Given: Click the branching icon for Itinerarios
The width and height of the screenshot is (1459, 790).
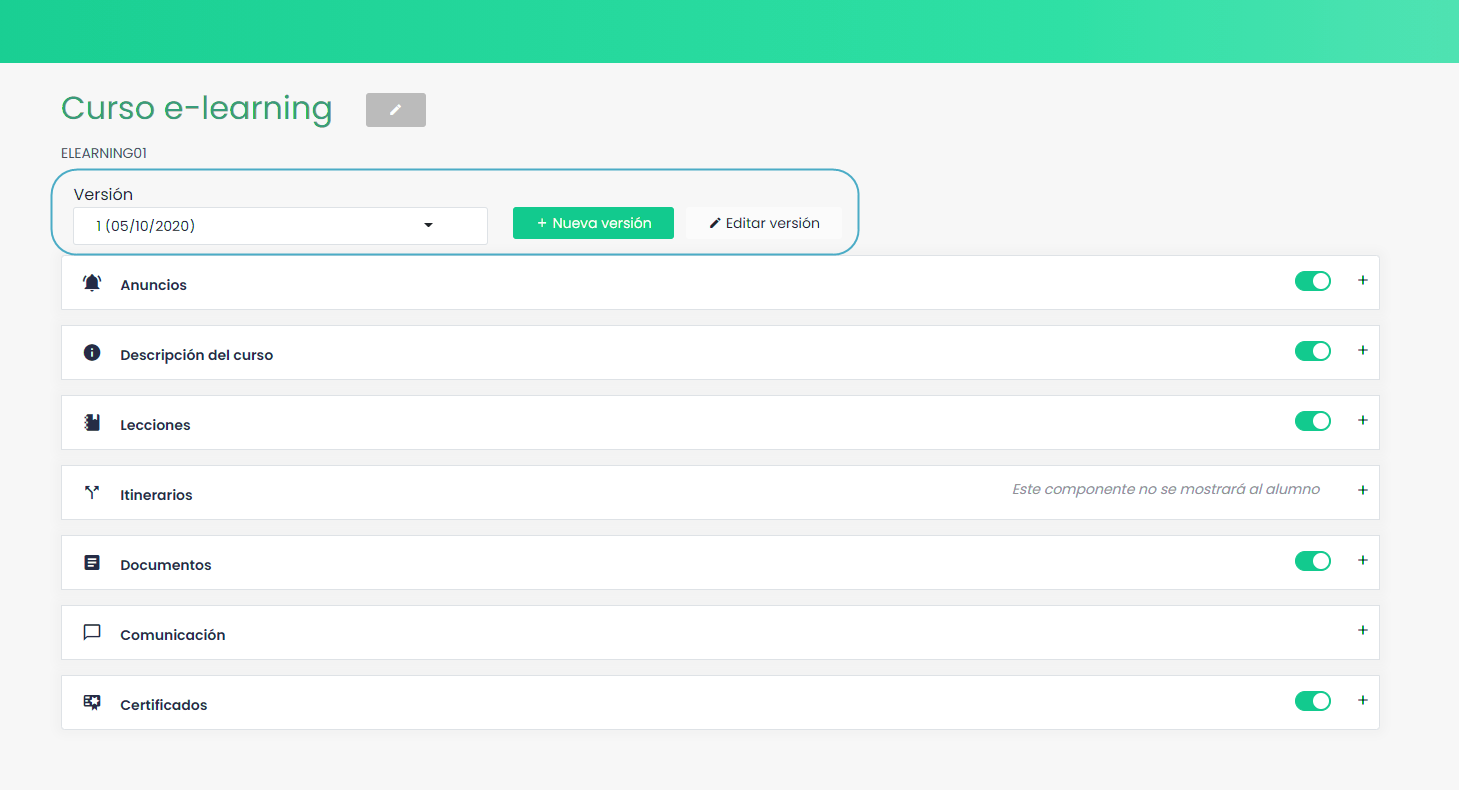Looking at the screenshot, I should [92, 493].
